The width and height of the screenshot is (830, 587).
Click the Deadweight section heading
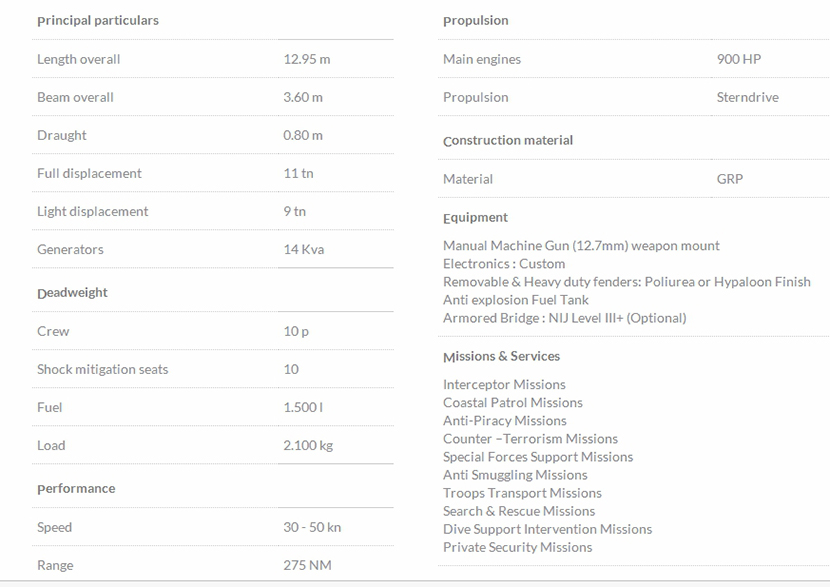click(x=72, y=293)
